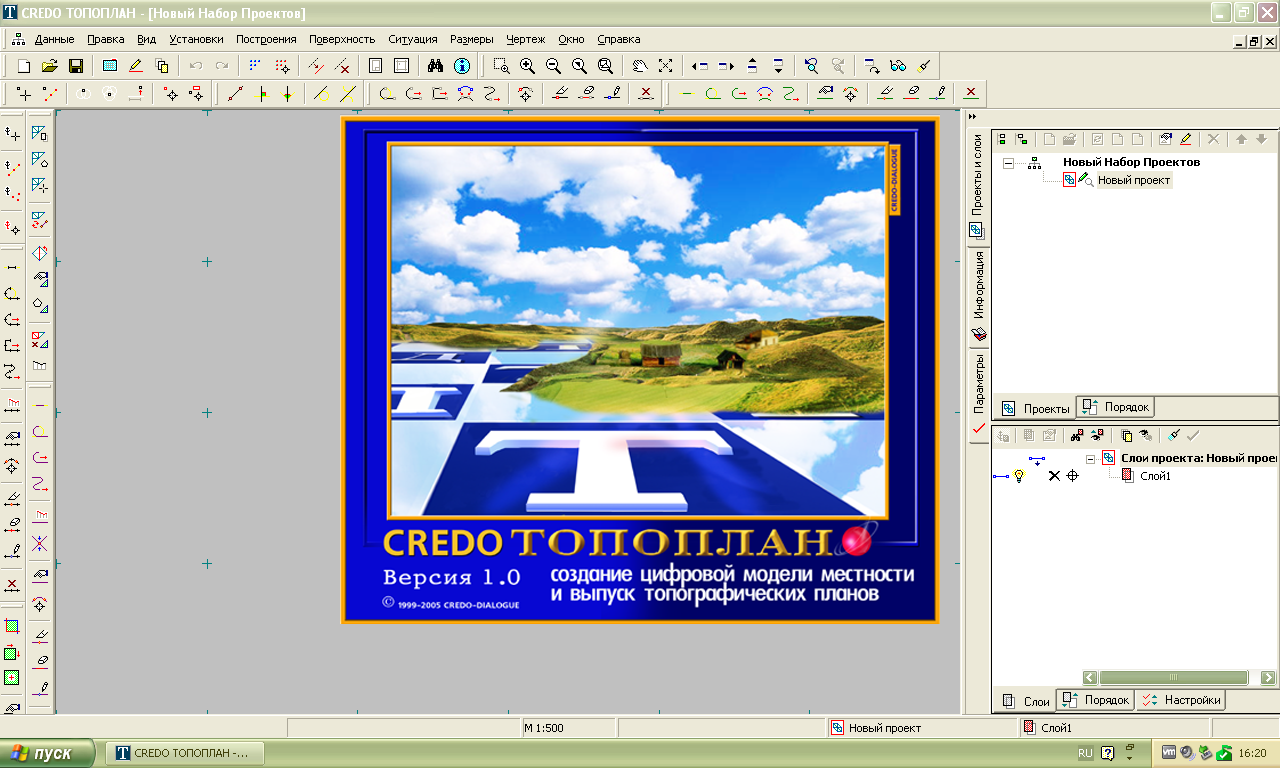The image size is (1280, 768).
Task: Click the project set hierarchy icon left of menu bar
Action: 18,39
